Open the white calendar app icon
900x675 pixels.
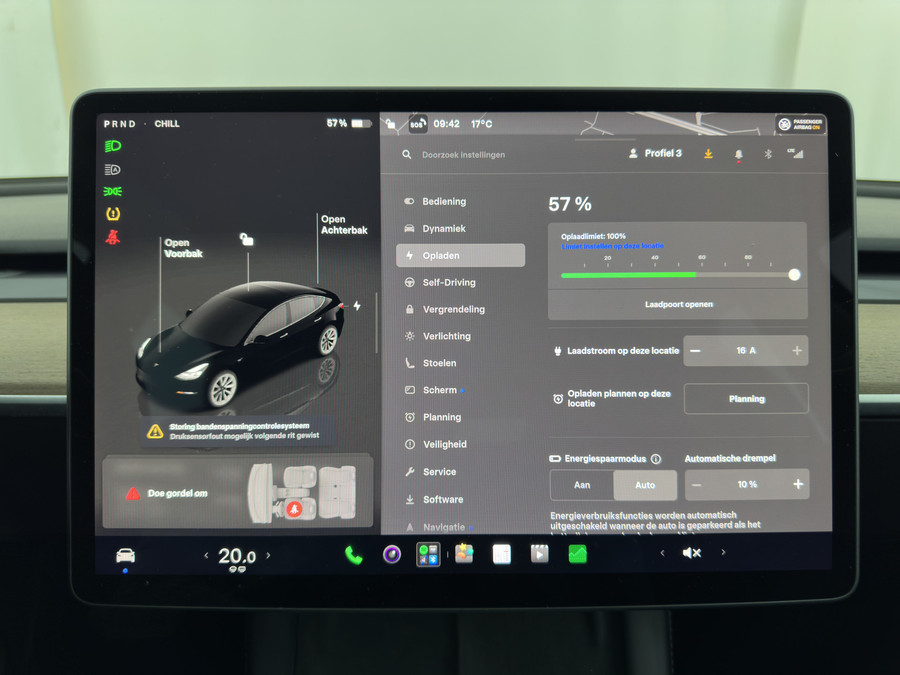tap(502, 554)
